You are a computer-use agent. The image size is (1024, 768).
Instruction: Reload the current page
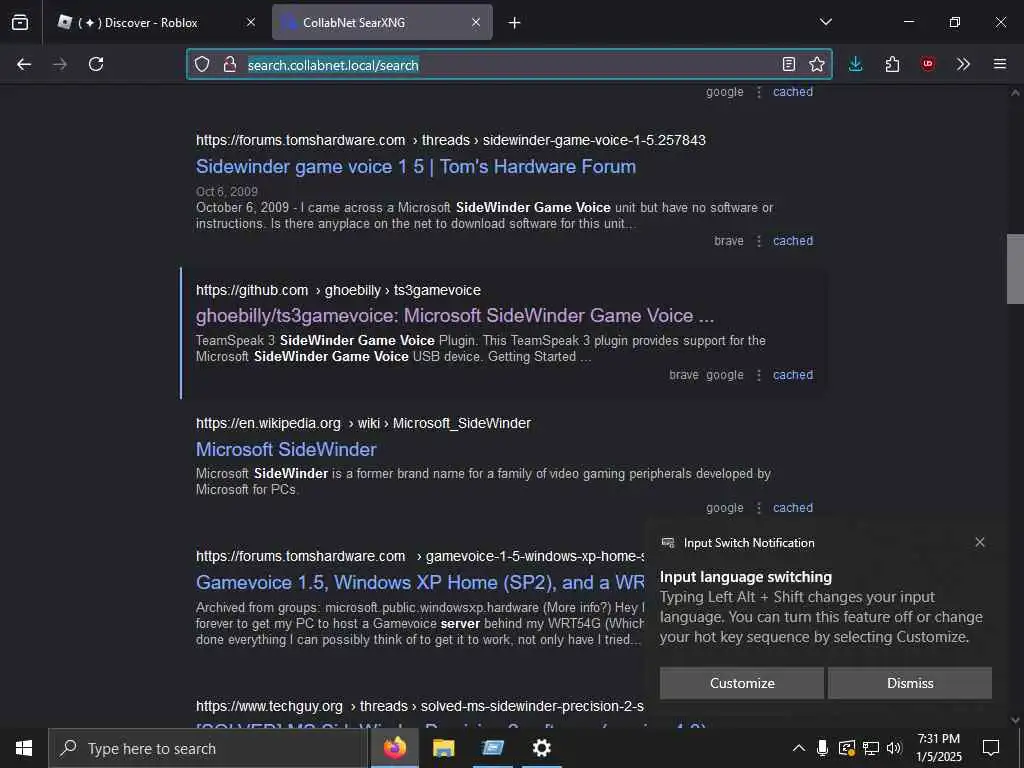pyautogui.click(x=96, y=64)
